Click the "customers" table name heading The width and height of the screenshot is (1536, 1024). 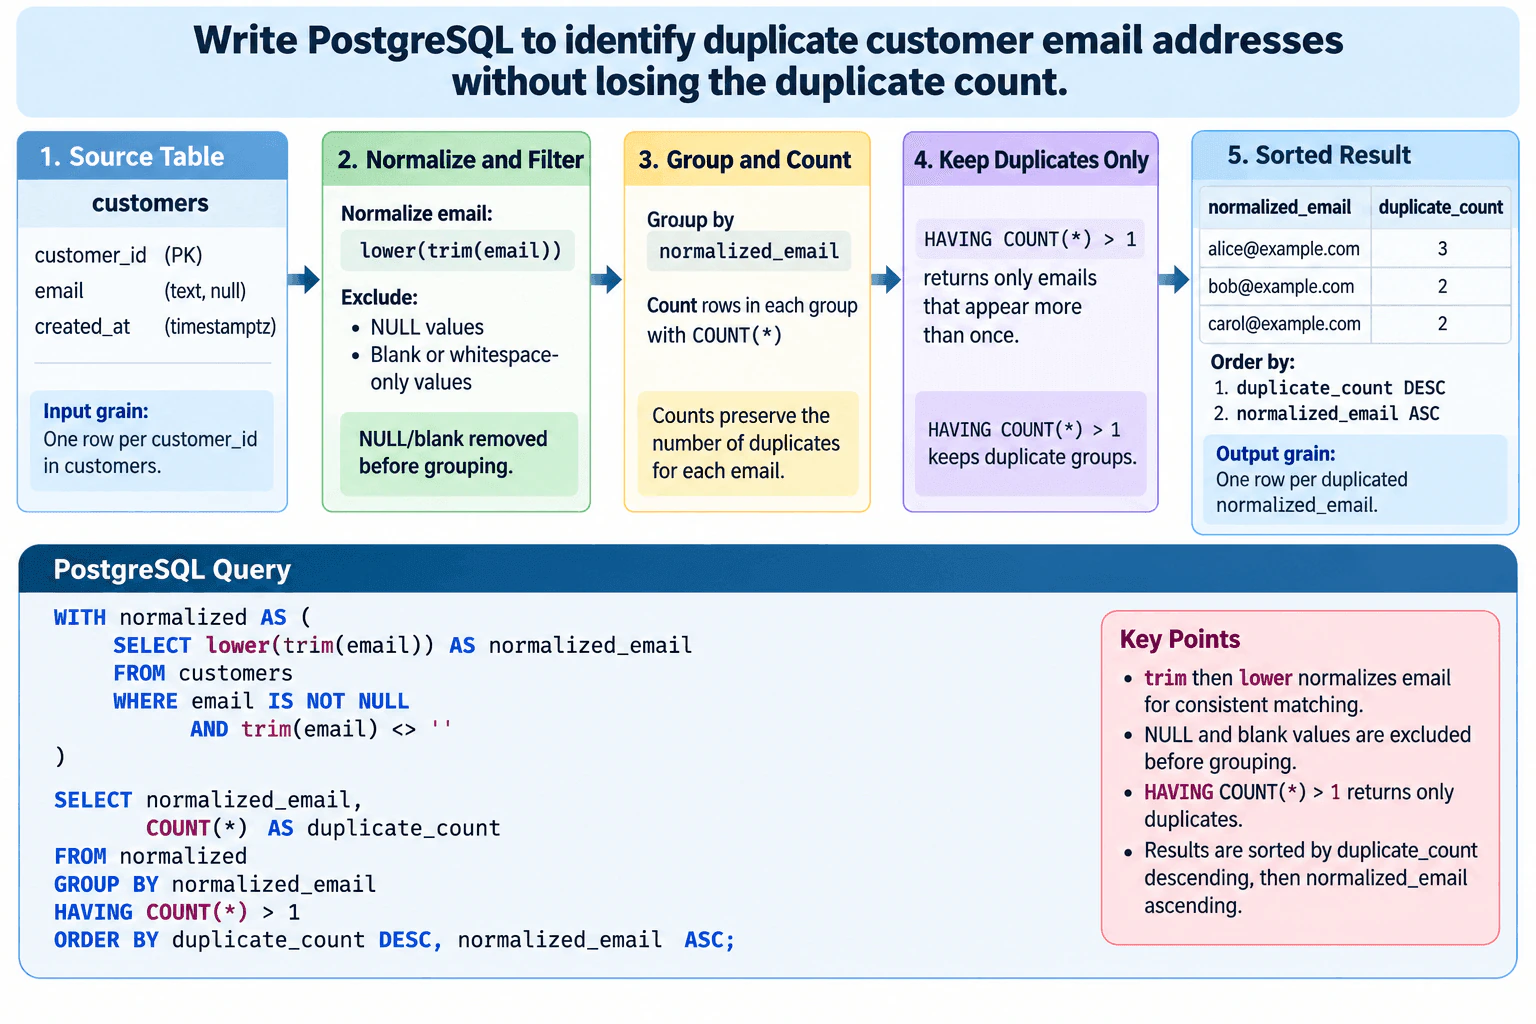(150, 203)
